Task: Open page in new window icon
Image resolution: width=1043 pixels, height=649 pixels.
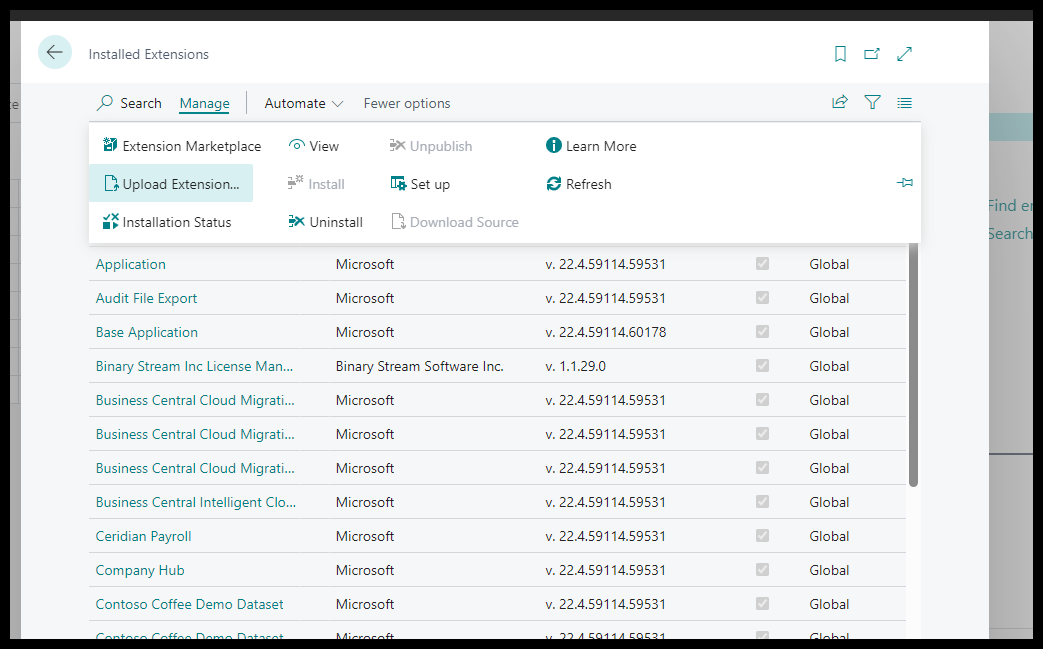Action: point(872,54)
